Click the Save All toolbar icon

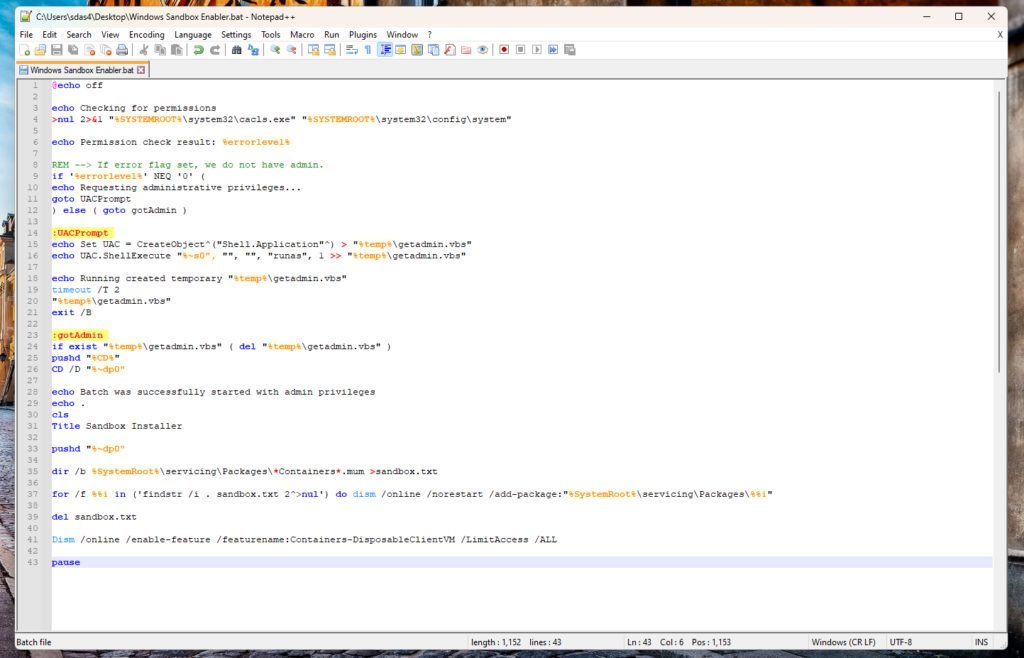[x=73, y=50]
